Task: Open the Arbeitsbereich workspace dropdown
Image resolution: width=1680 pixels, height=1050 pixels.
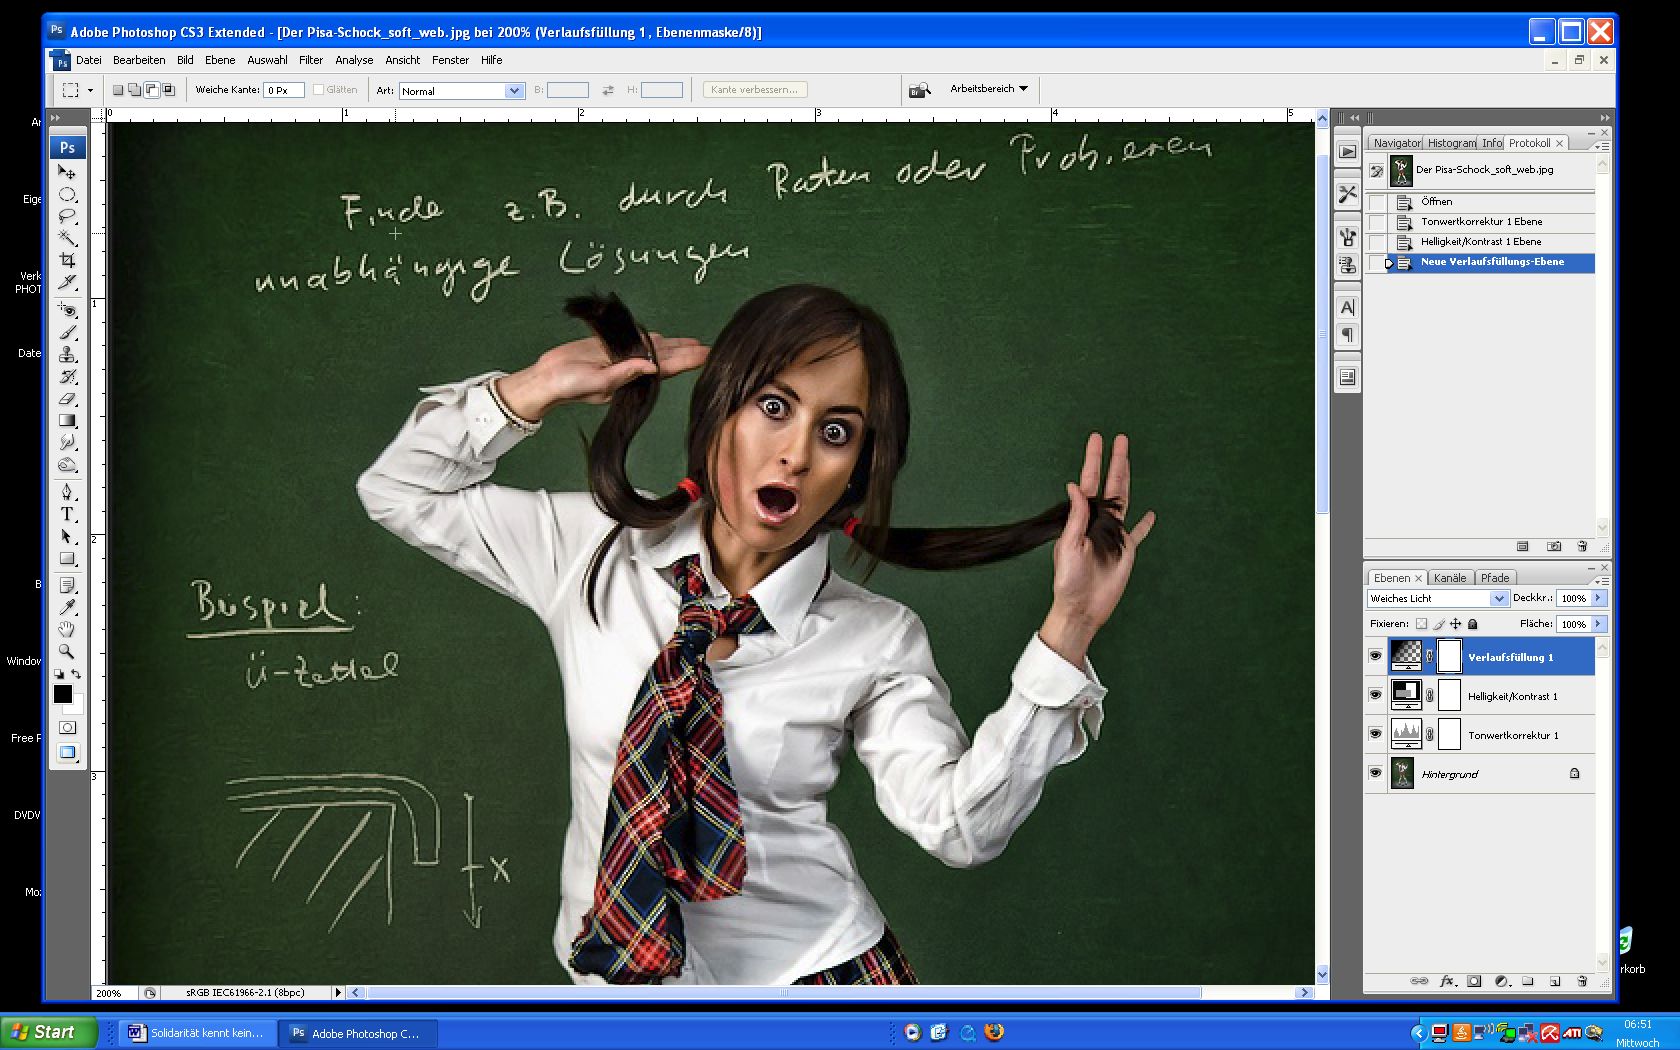Action: coord(988,89)
